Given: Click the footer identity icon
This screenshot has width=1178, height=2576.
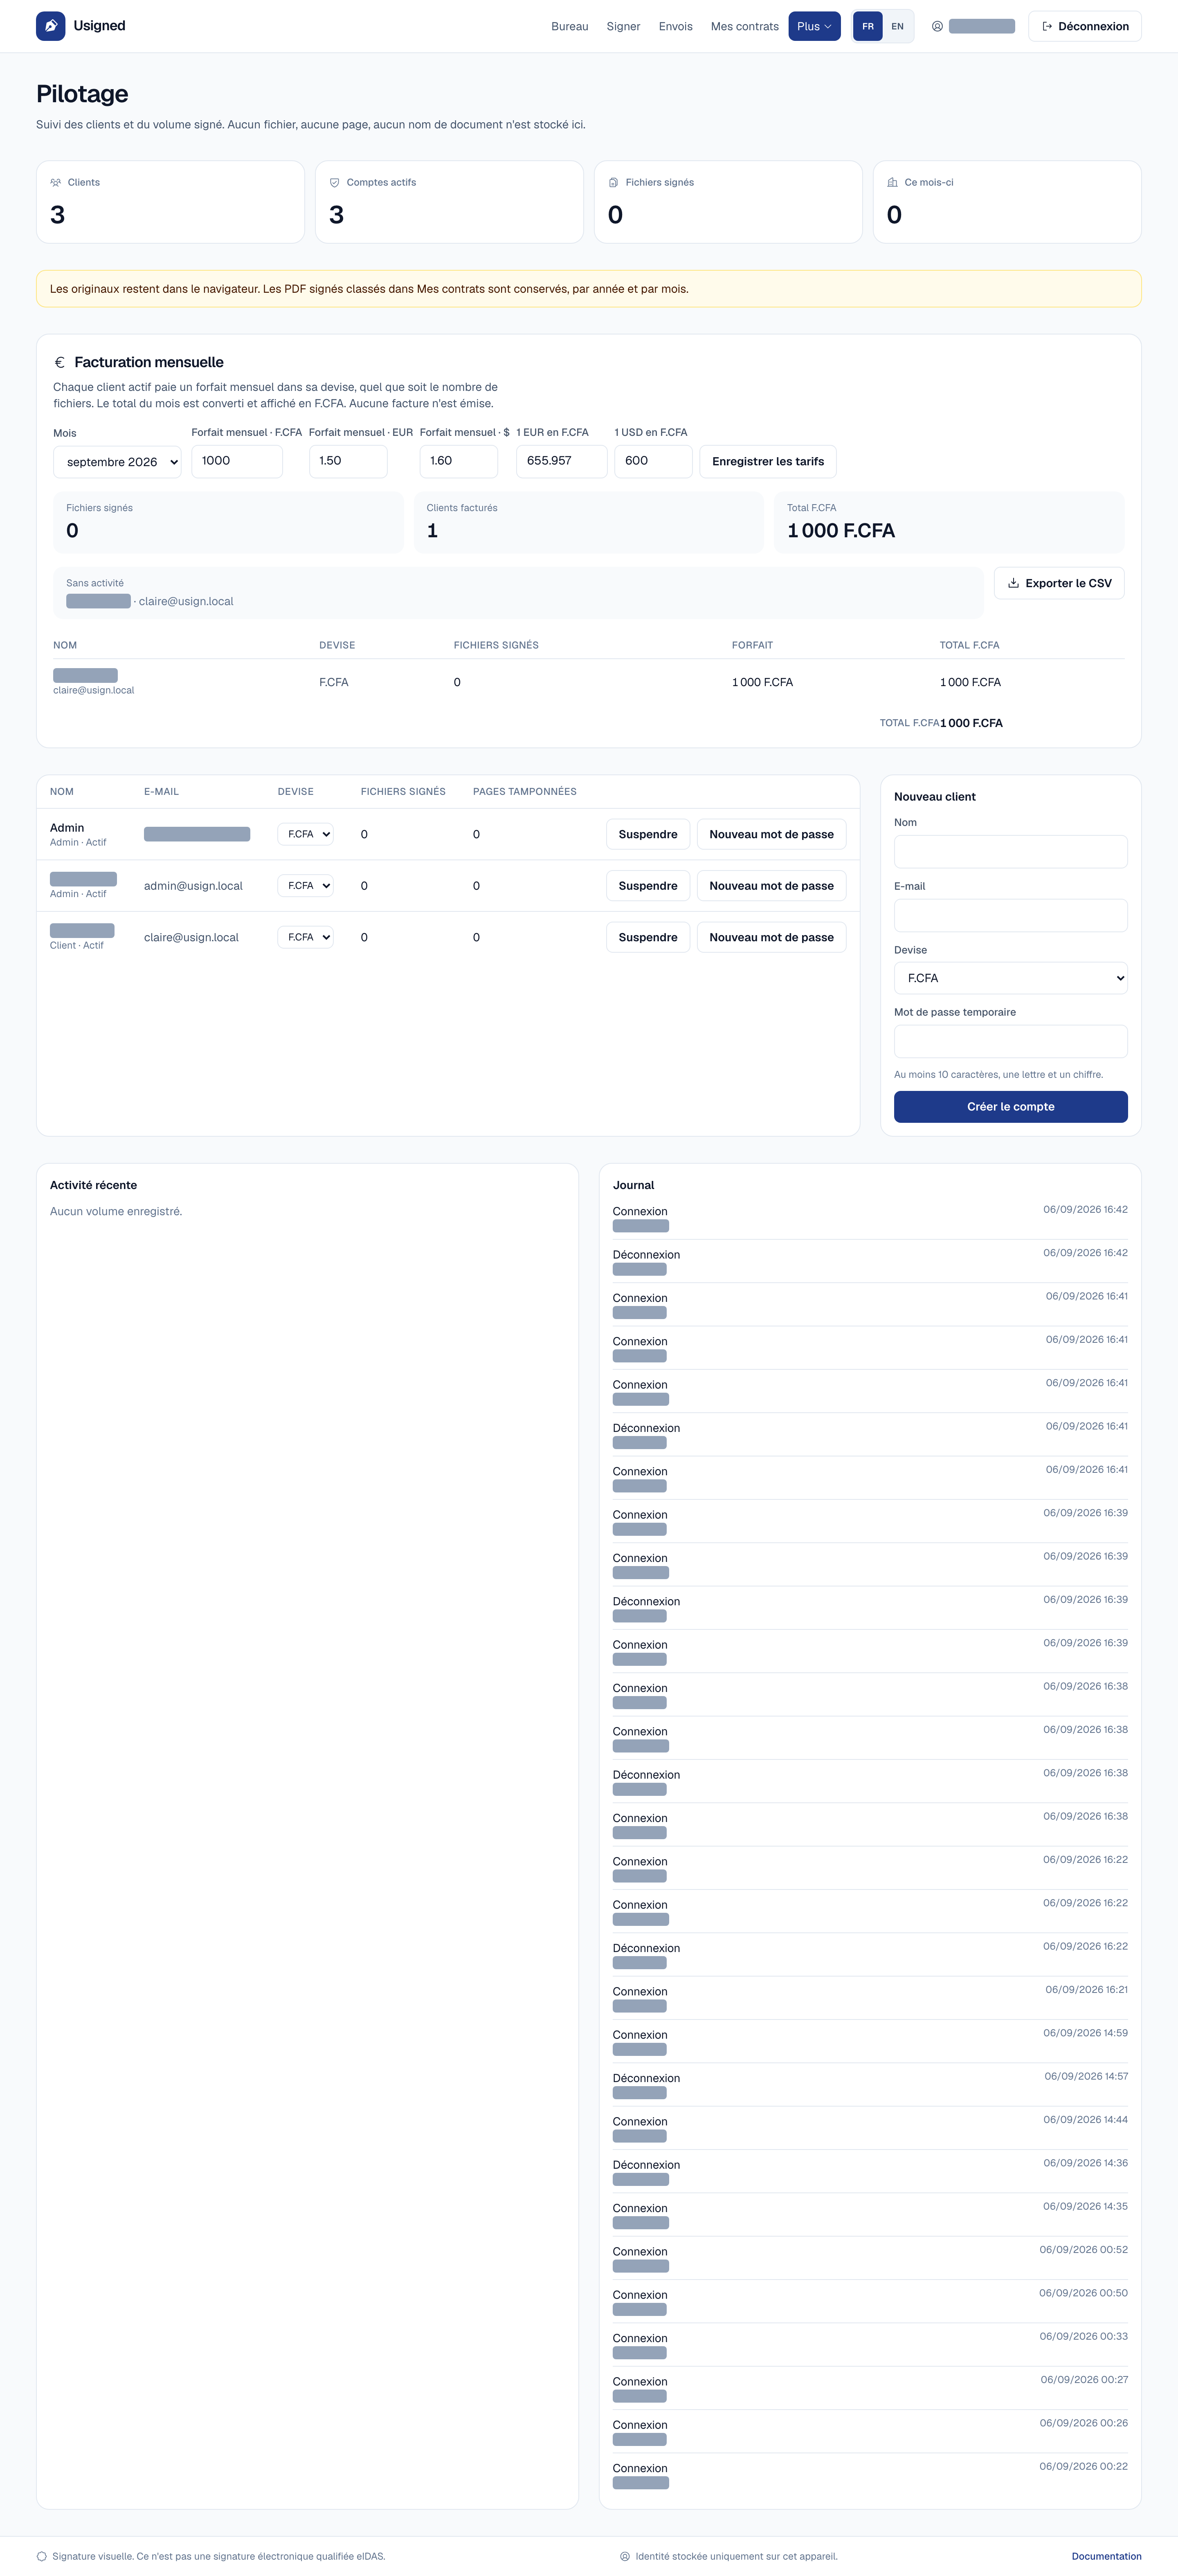Looking at the screenshot, I should click(x=625, y=2556).
